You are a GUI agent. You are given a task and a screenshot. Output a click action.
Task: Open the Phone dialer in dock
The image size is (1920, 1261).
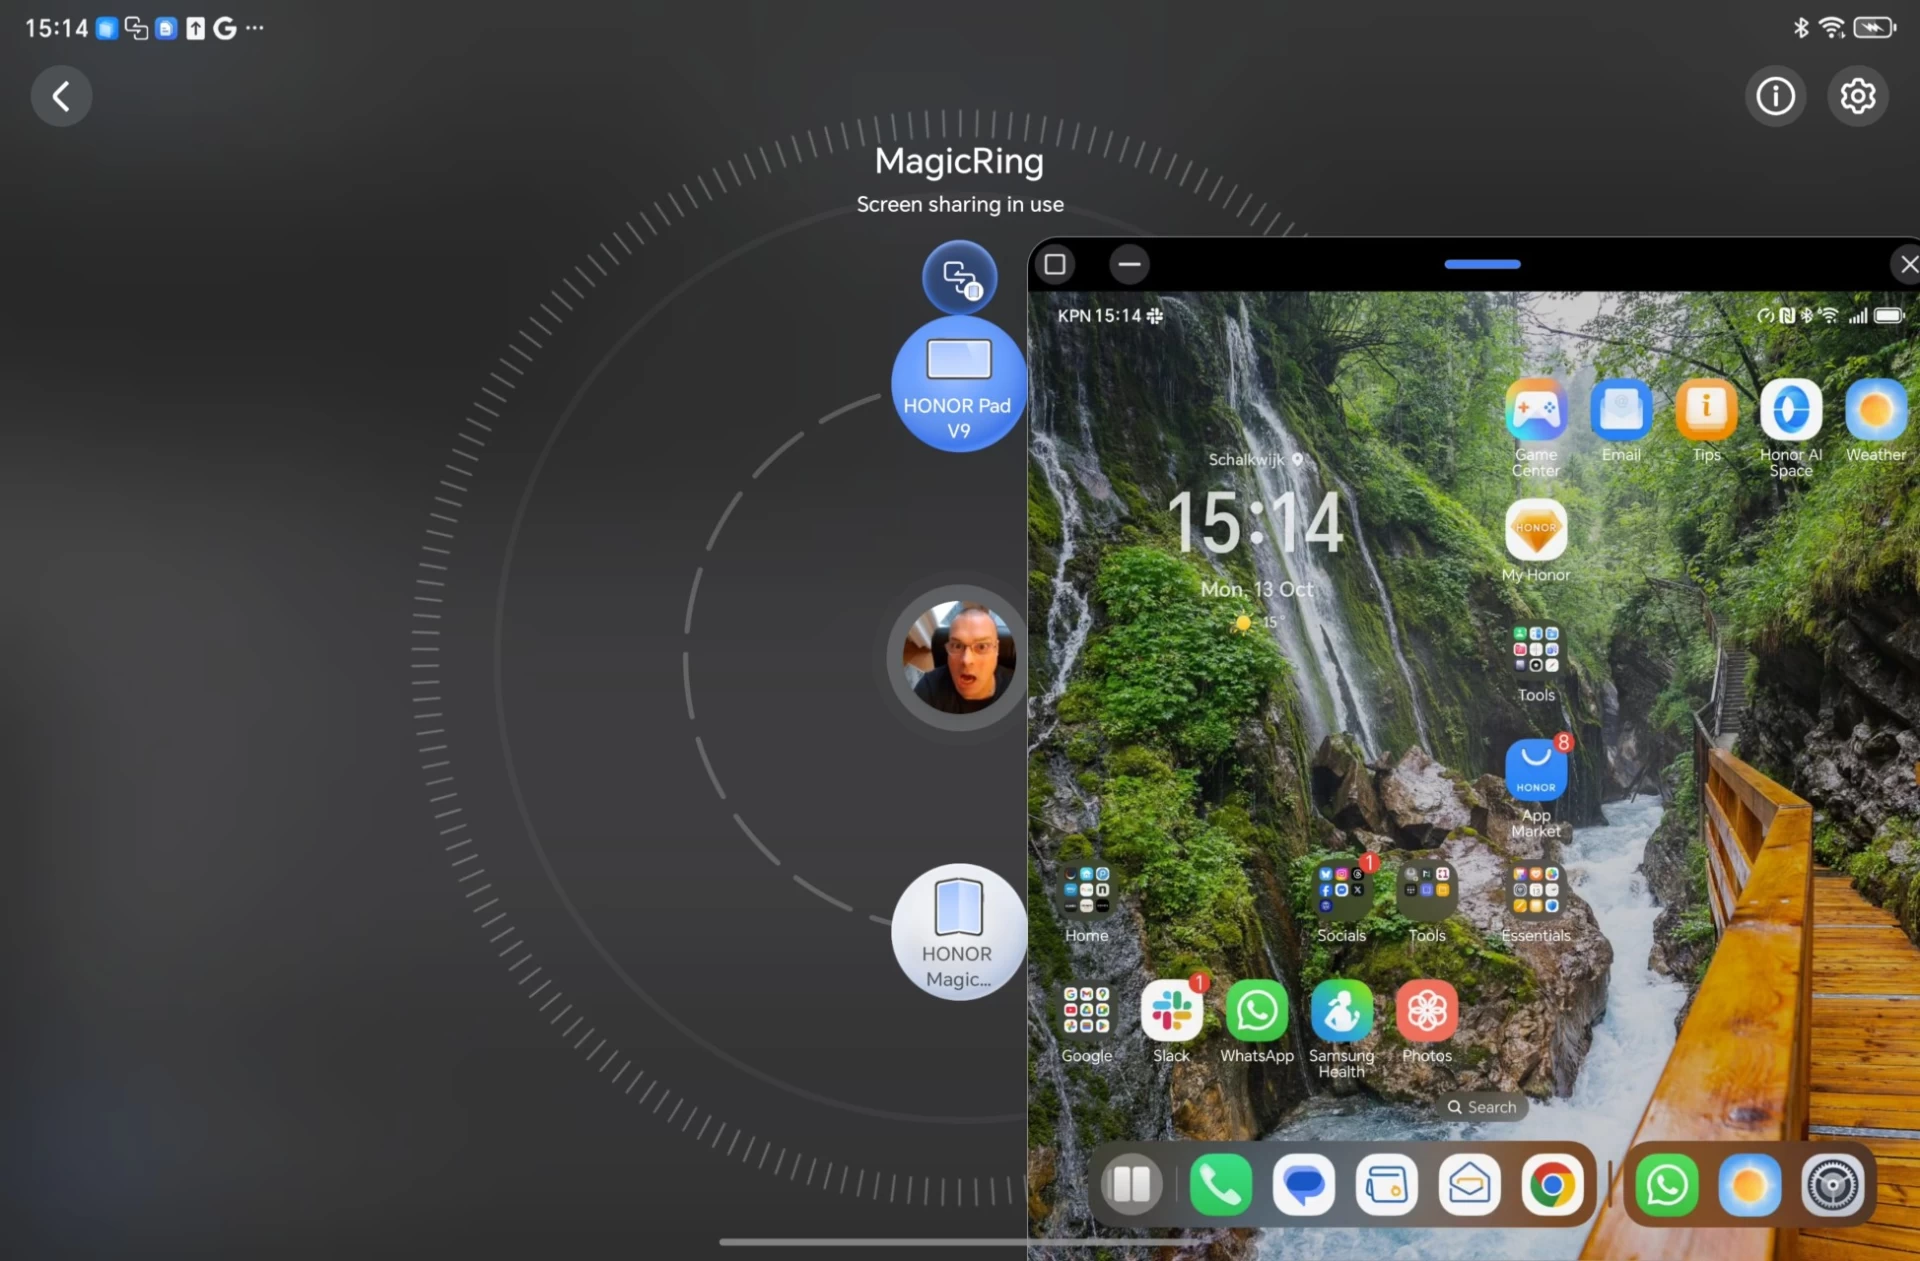click(1220, 1185)
